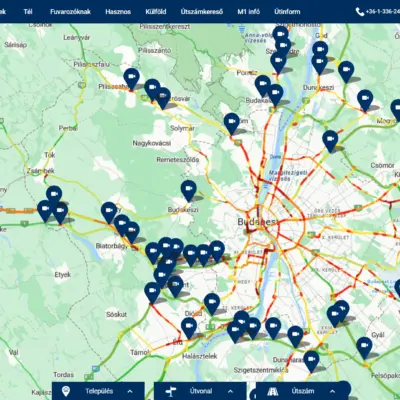This screenshot has height=400, width=400.
Task: Click the signpost icon beside Útvonal
Action: point(171,391)
